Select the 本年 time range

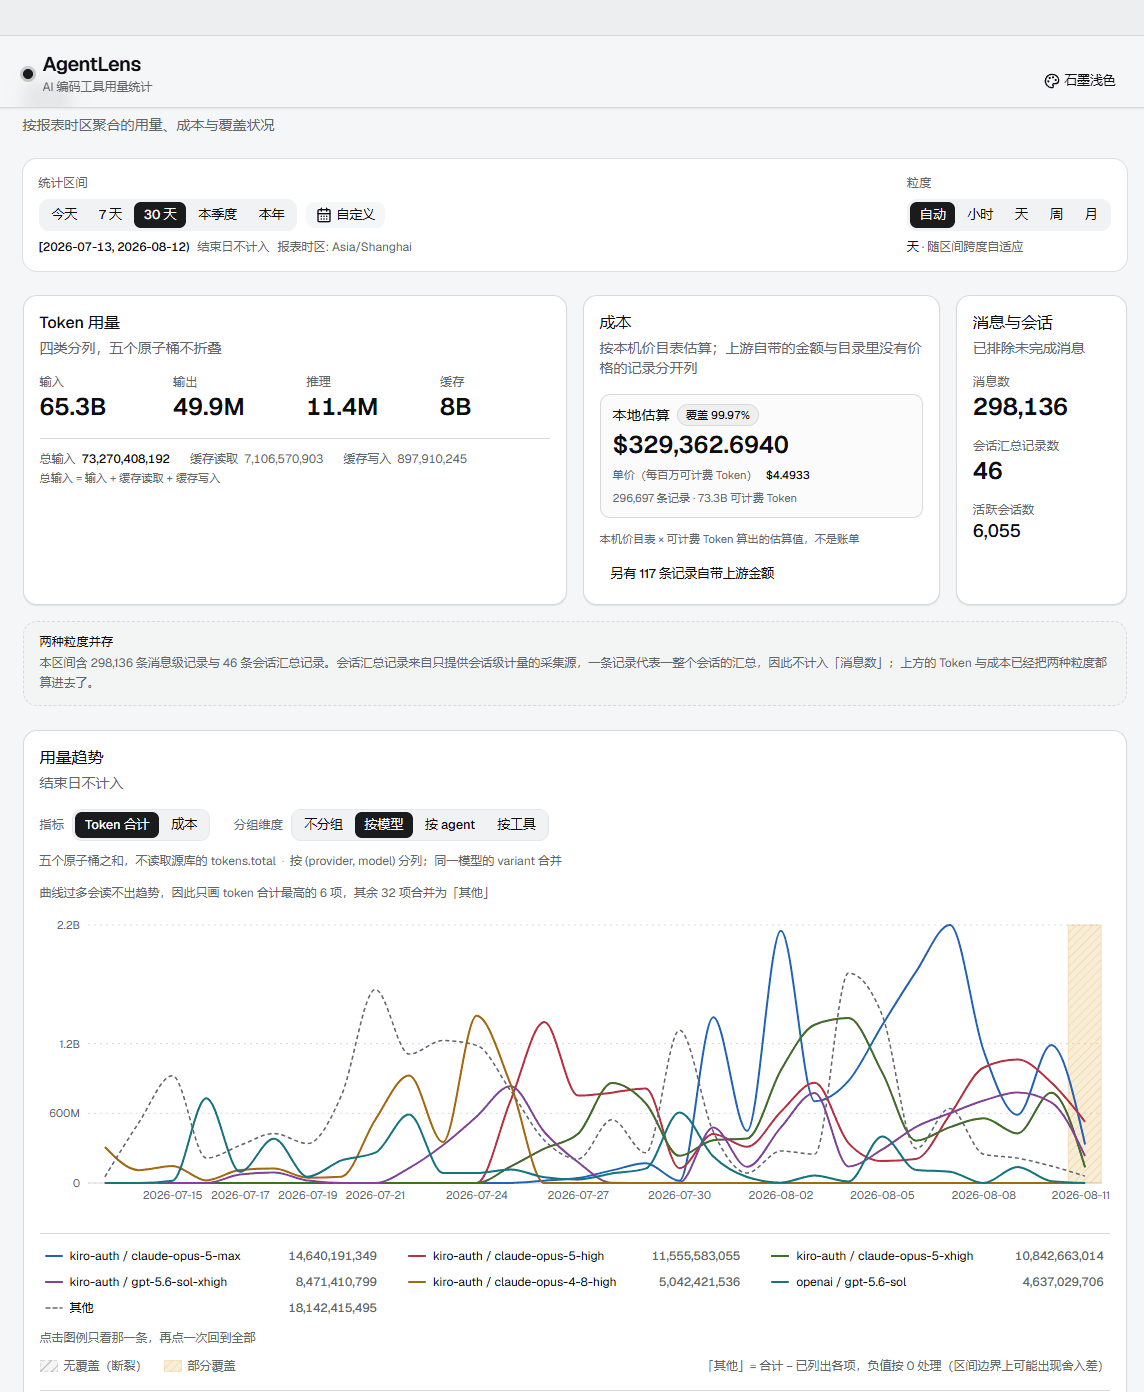coord(272,214)
